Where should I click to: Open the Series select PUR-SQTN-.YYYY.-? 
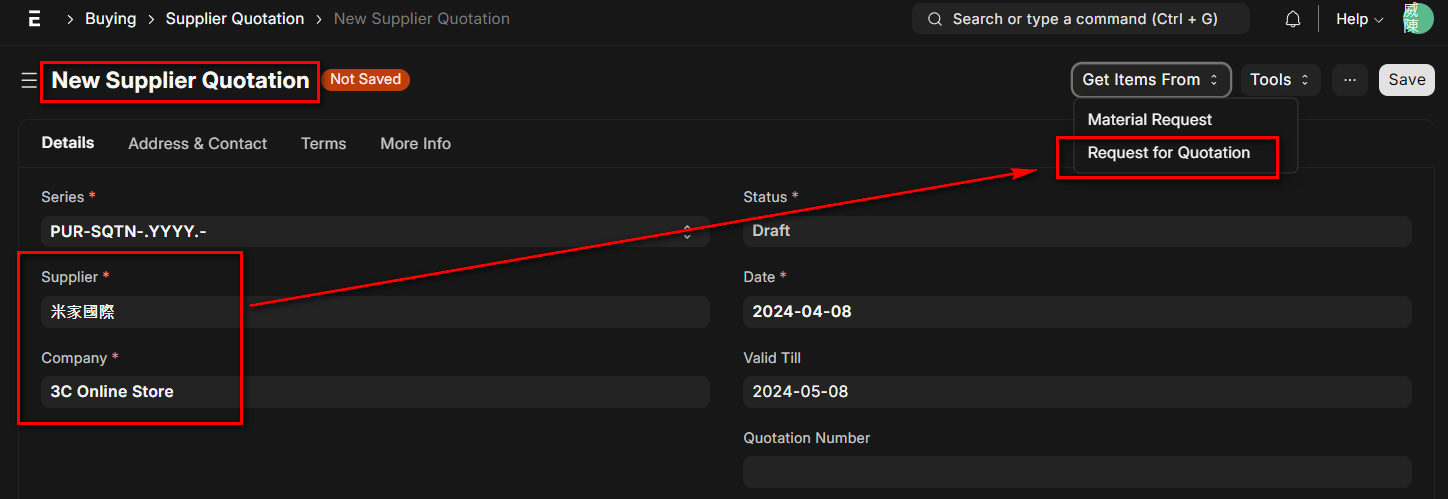[375, 231]
